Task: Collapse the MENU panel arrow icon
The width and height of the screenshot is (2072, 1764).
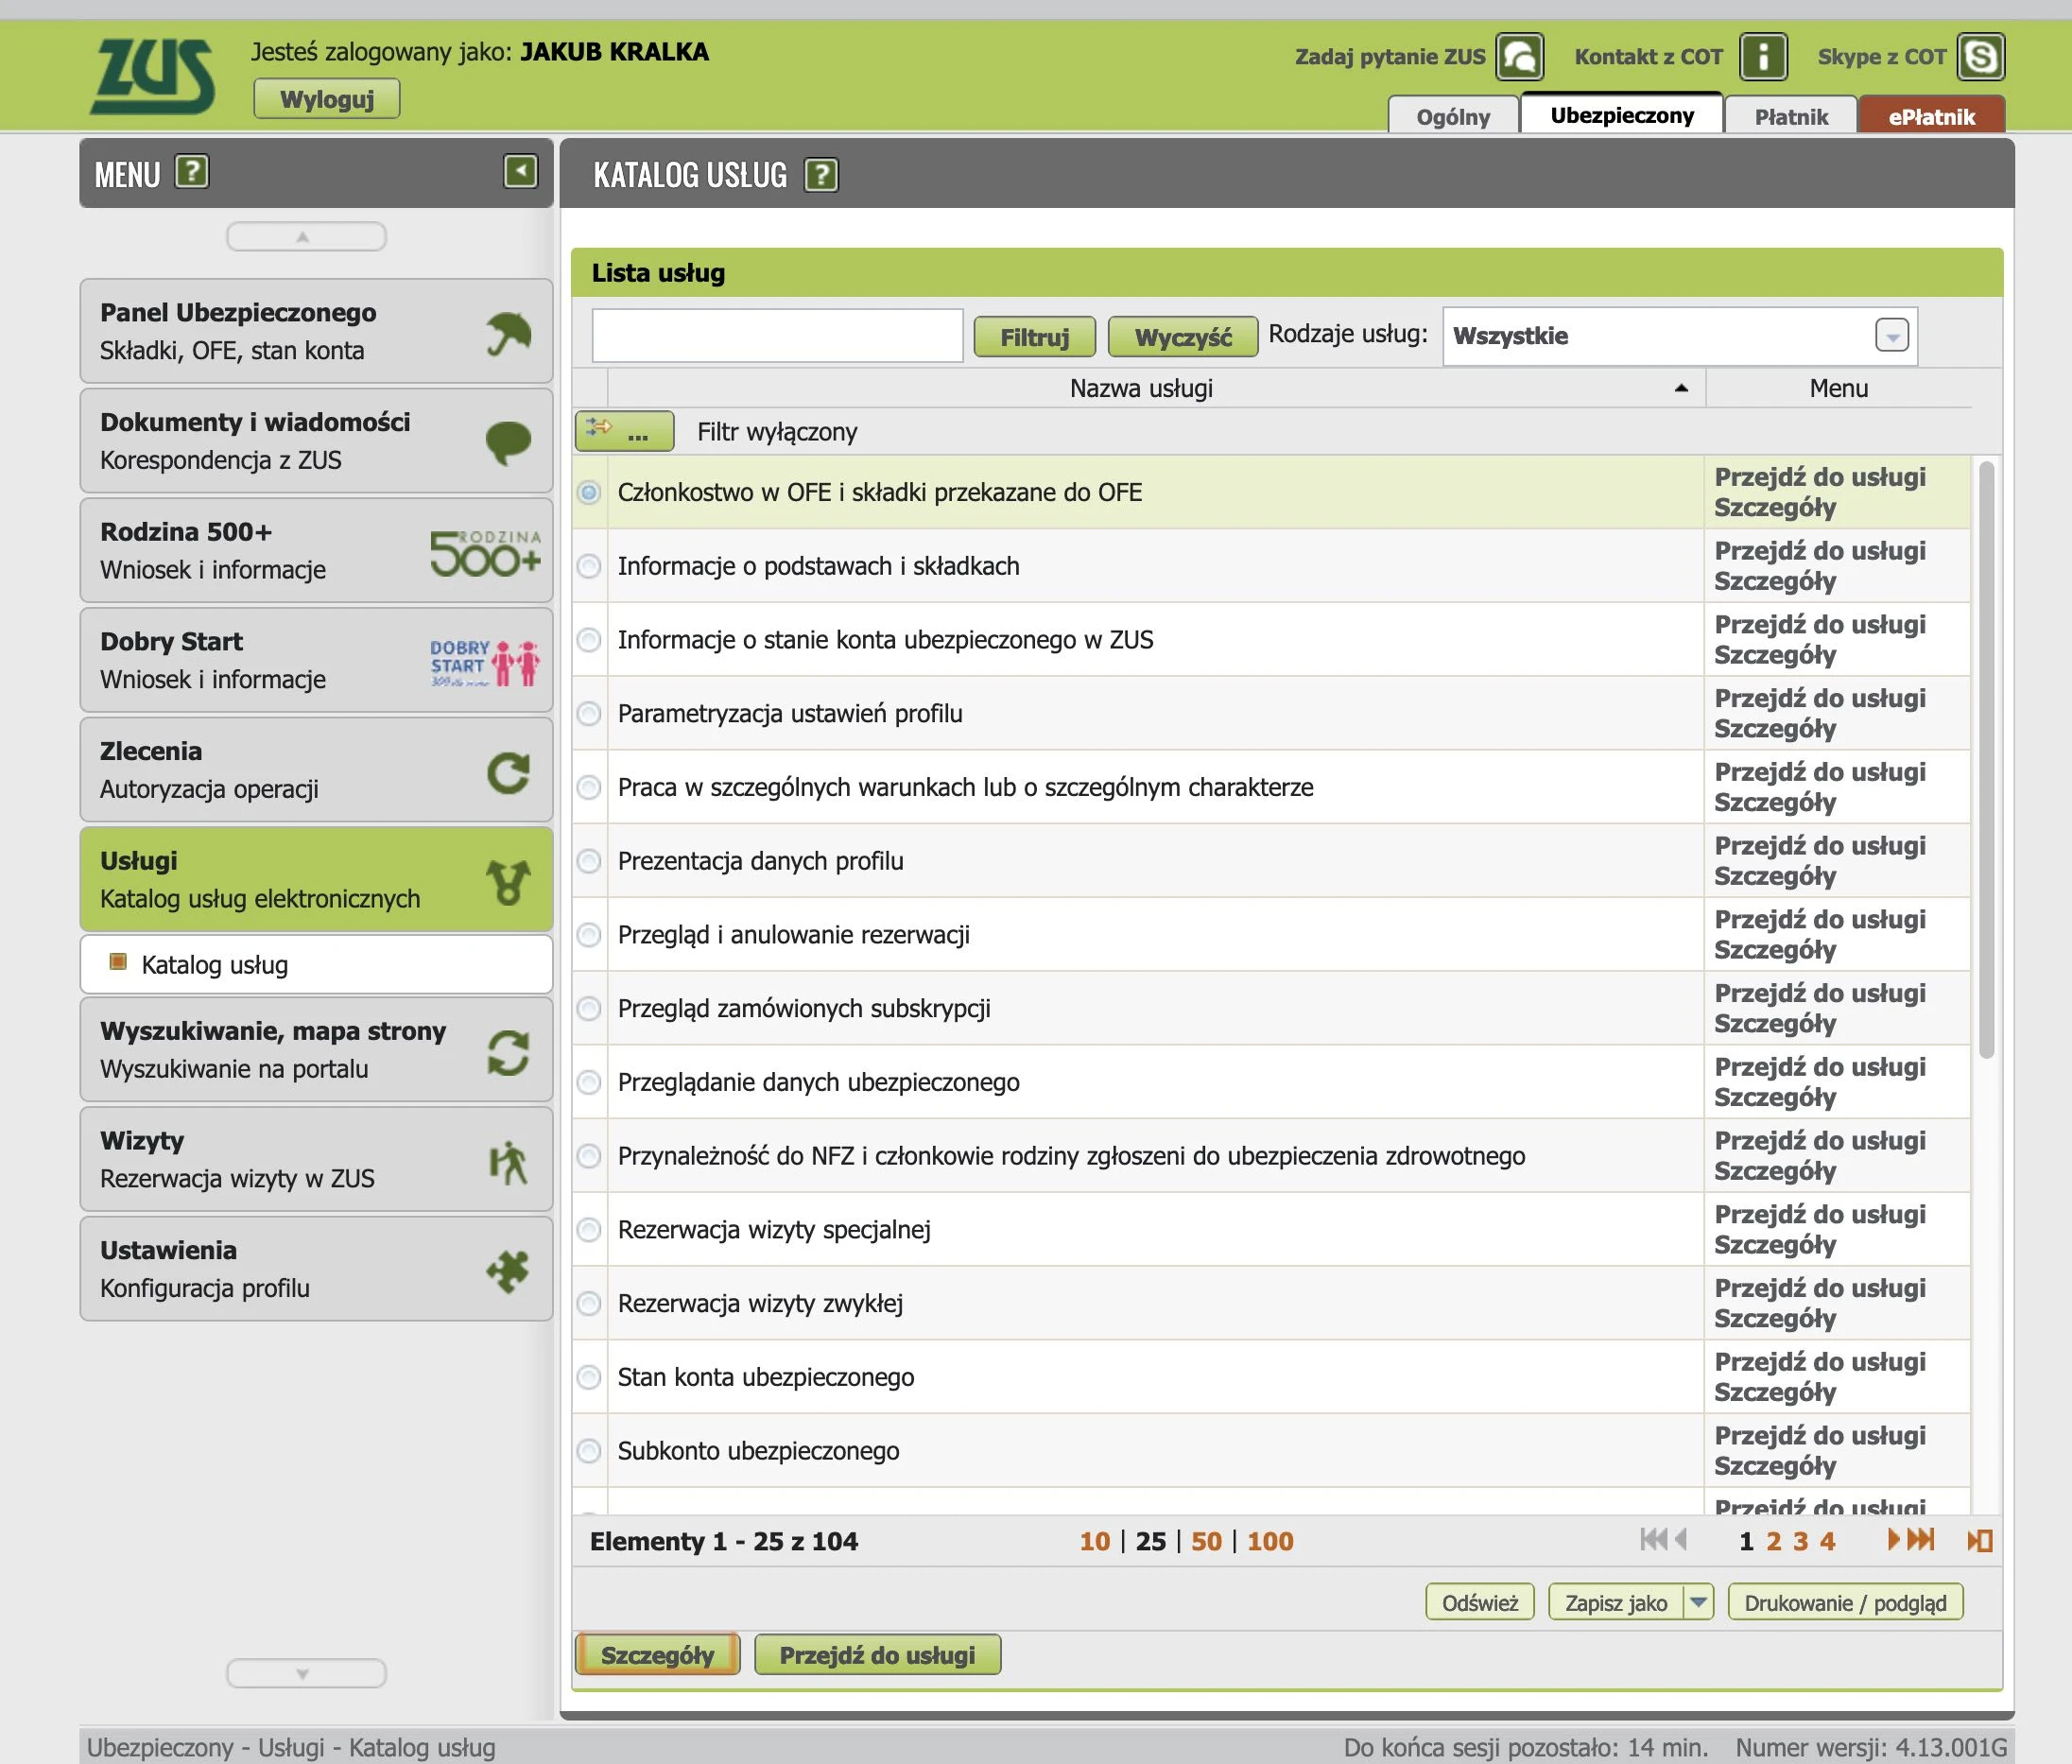Action: click(520, 171)
